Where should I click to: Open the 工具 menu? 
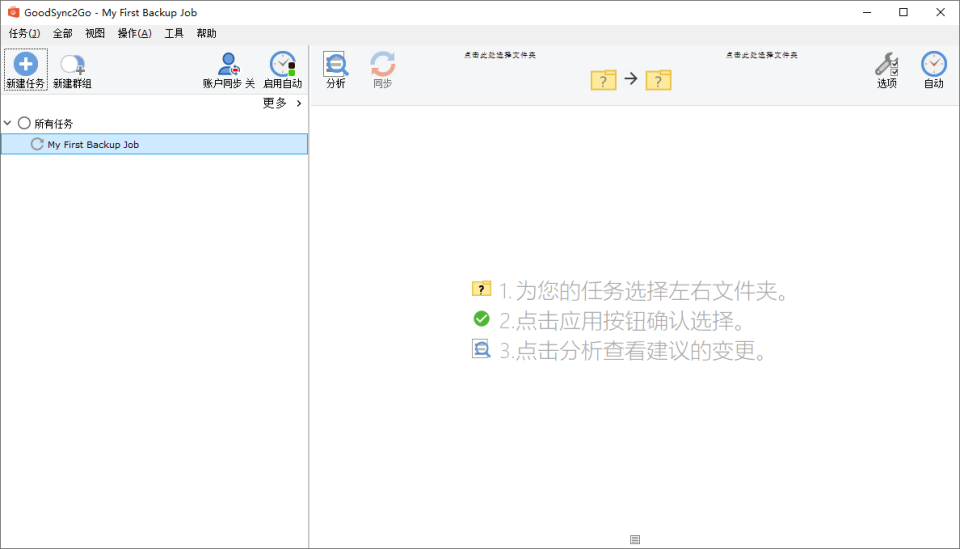click(174, 33)
